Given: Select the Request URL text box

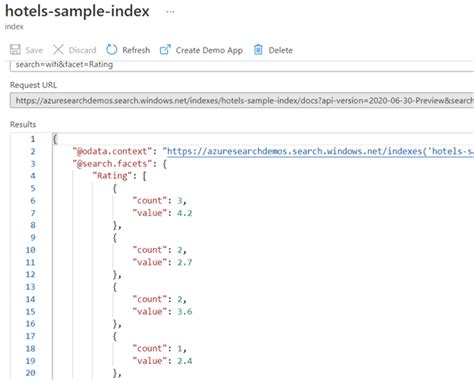Looking at the screenshot, I should click(242, 100).
